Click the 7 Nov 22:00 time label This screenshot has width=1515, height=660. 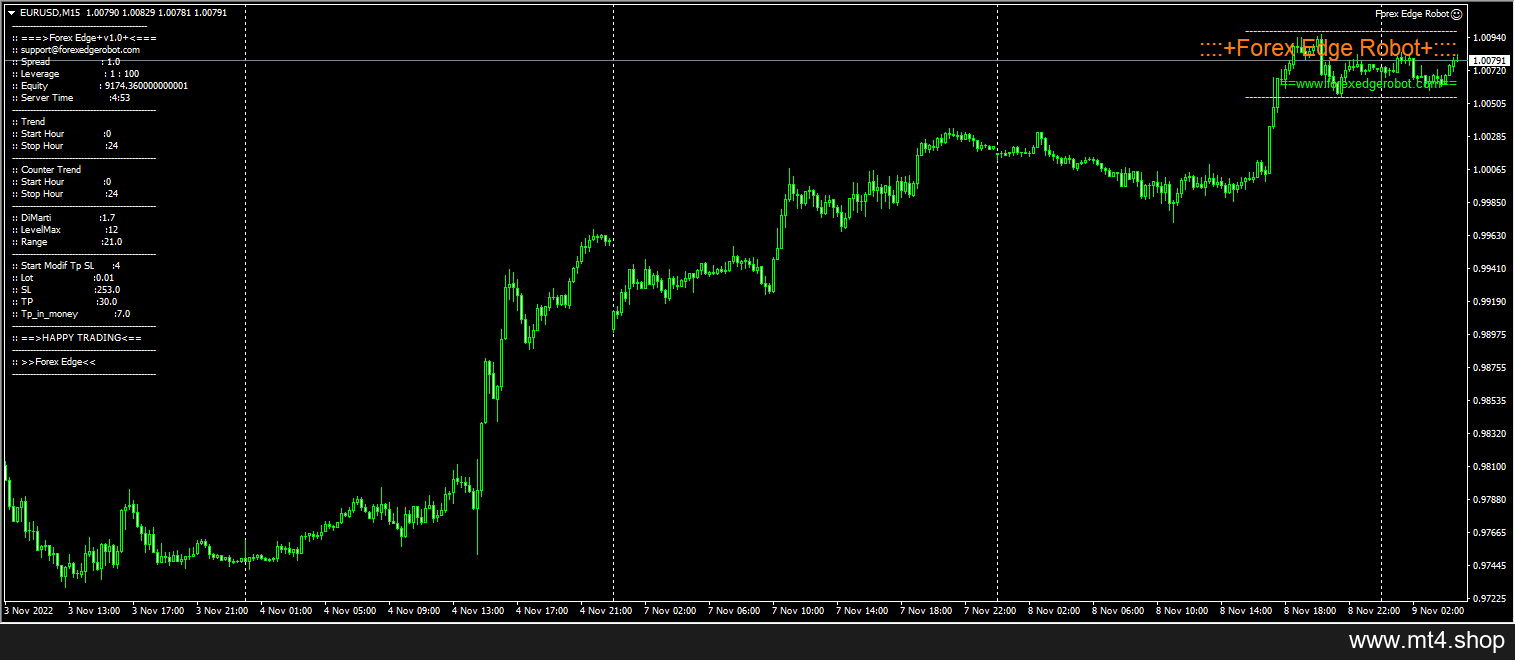coord(990,609)
